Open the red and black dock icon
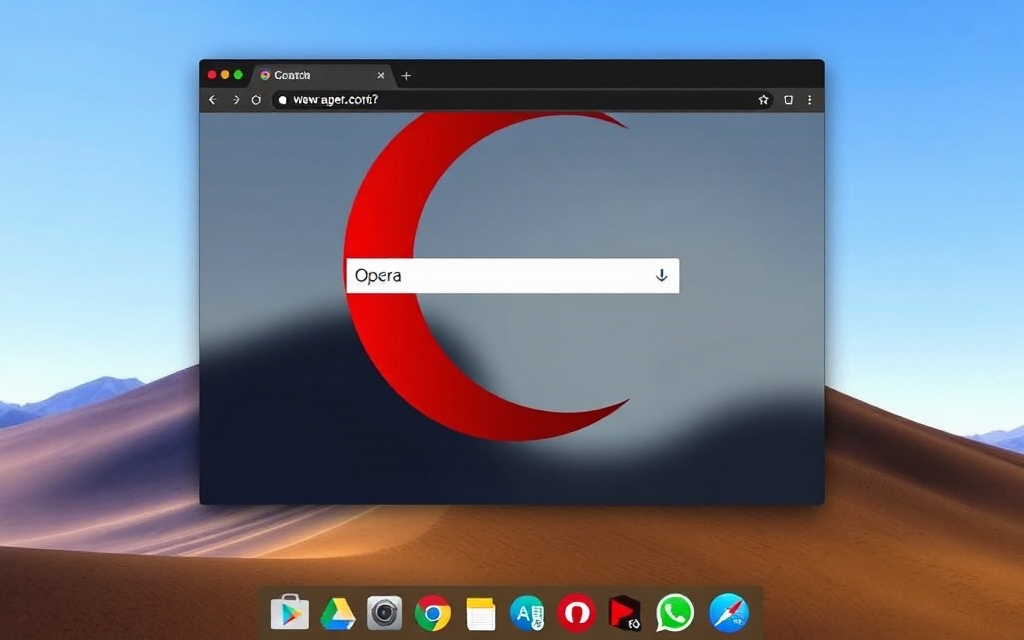1024x640 pixels. (x=624, y=614)
